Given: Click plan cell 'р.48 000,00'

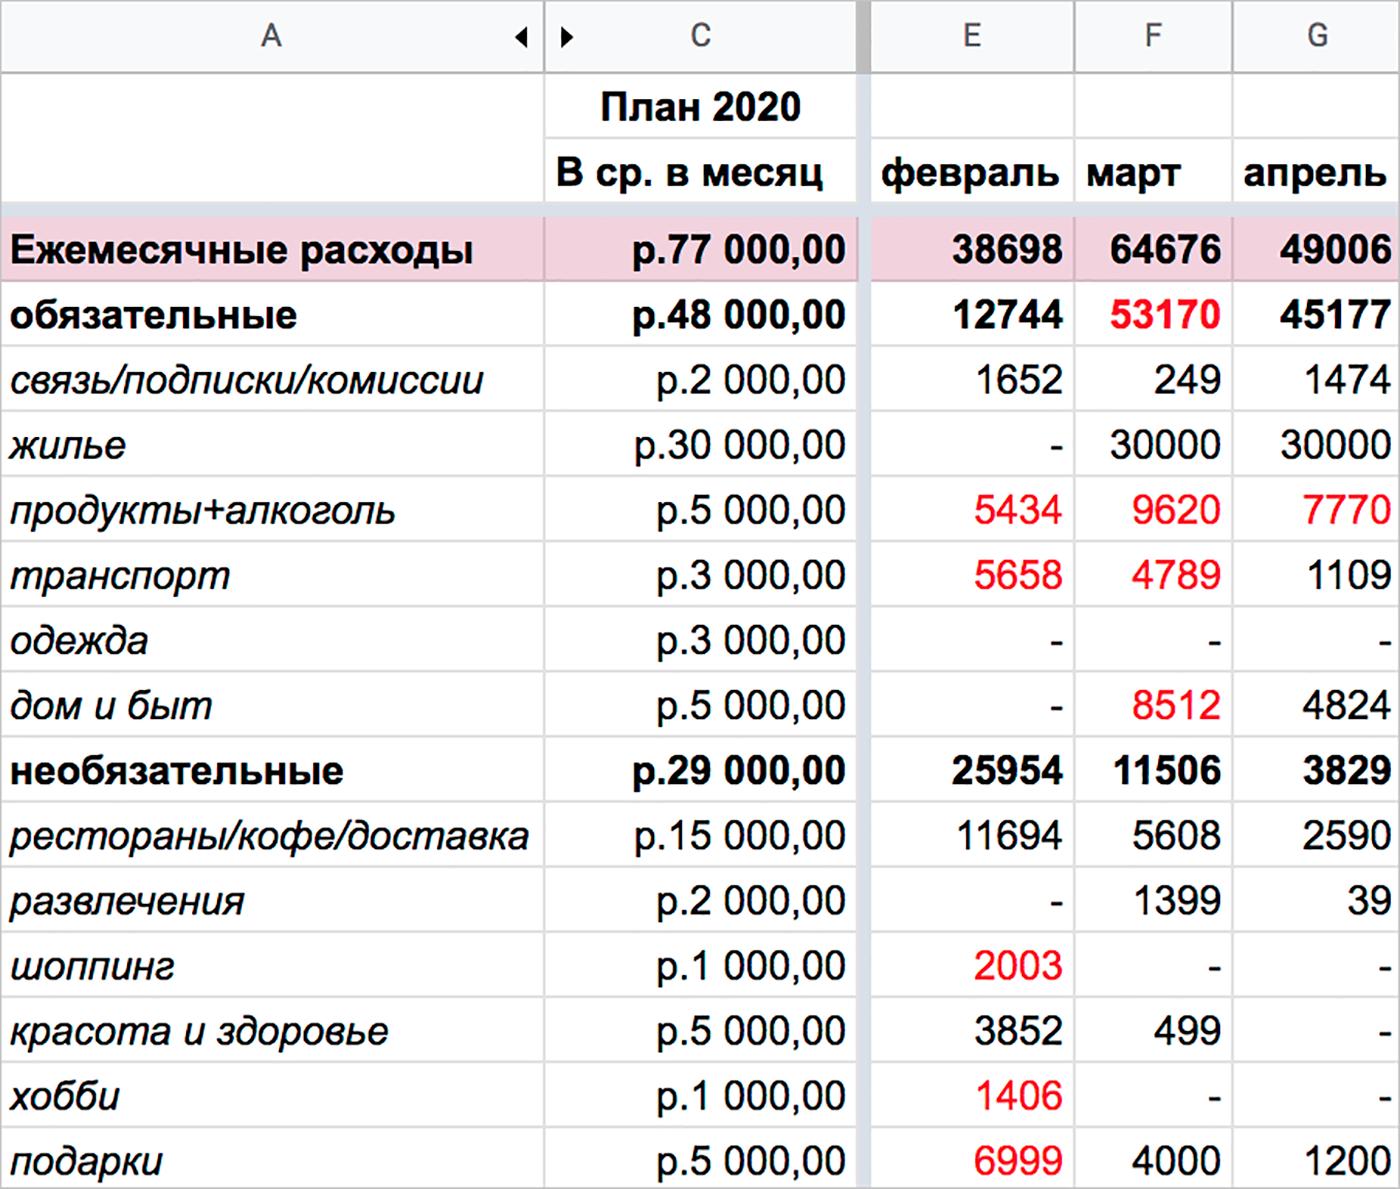Looking at the screenshot, I should point(739,315).
